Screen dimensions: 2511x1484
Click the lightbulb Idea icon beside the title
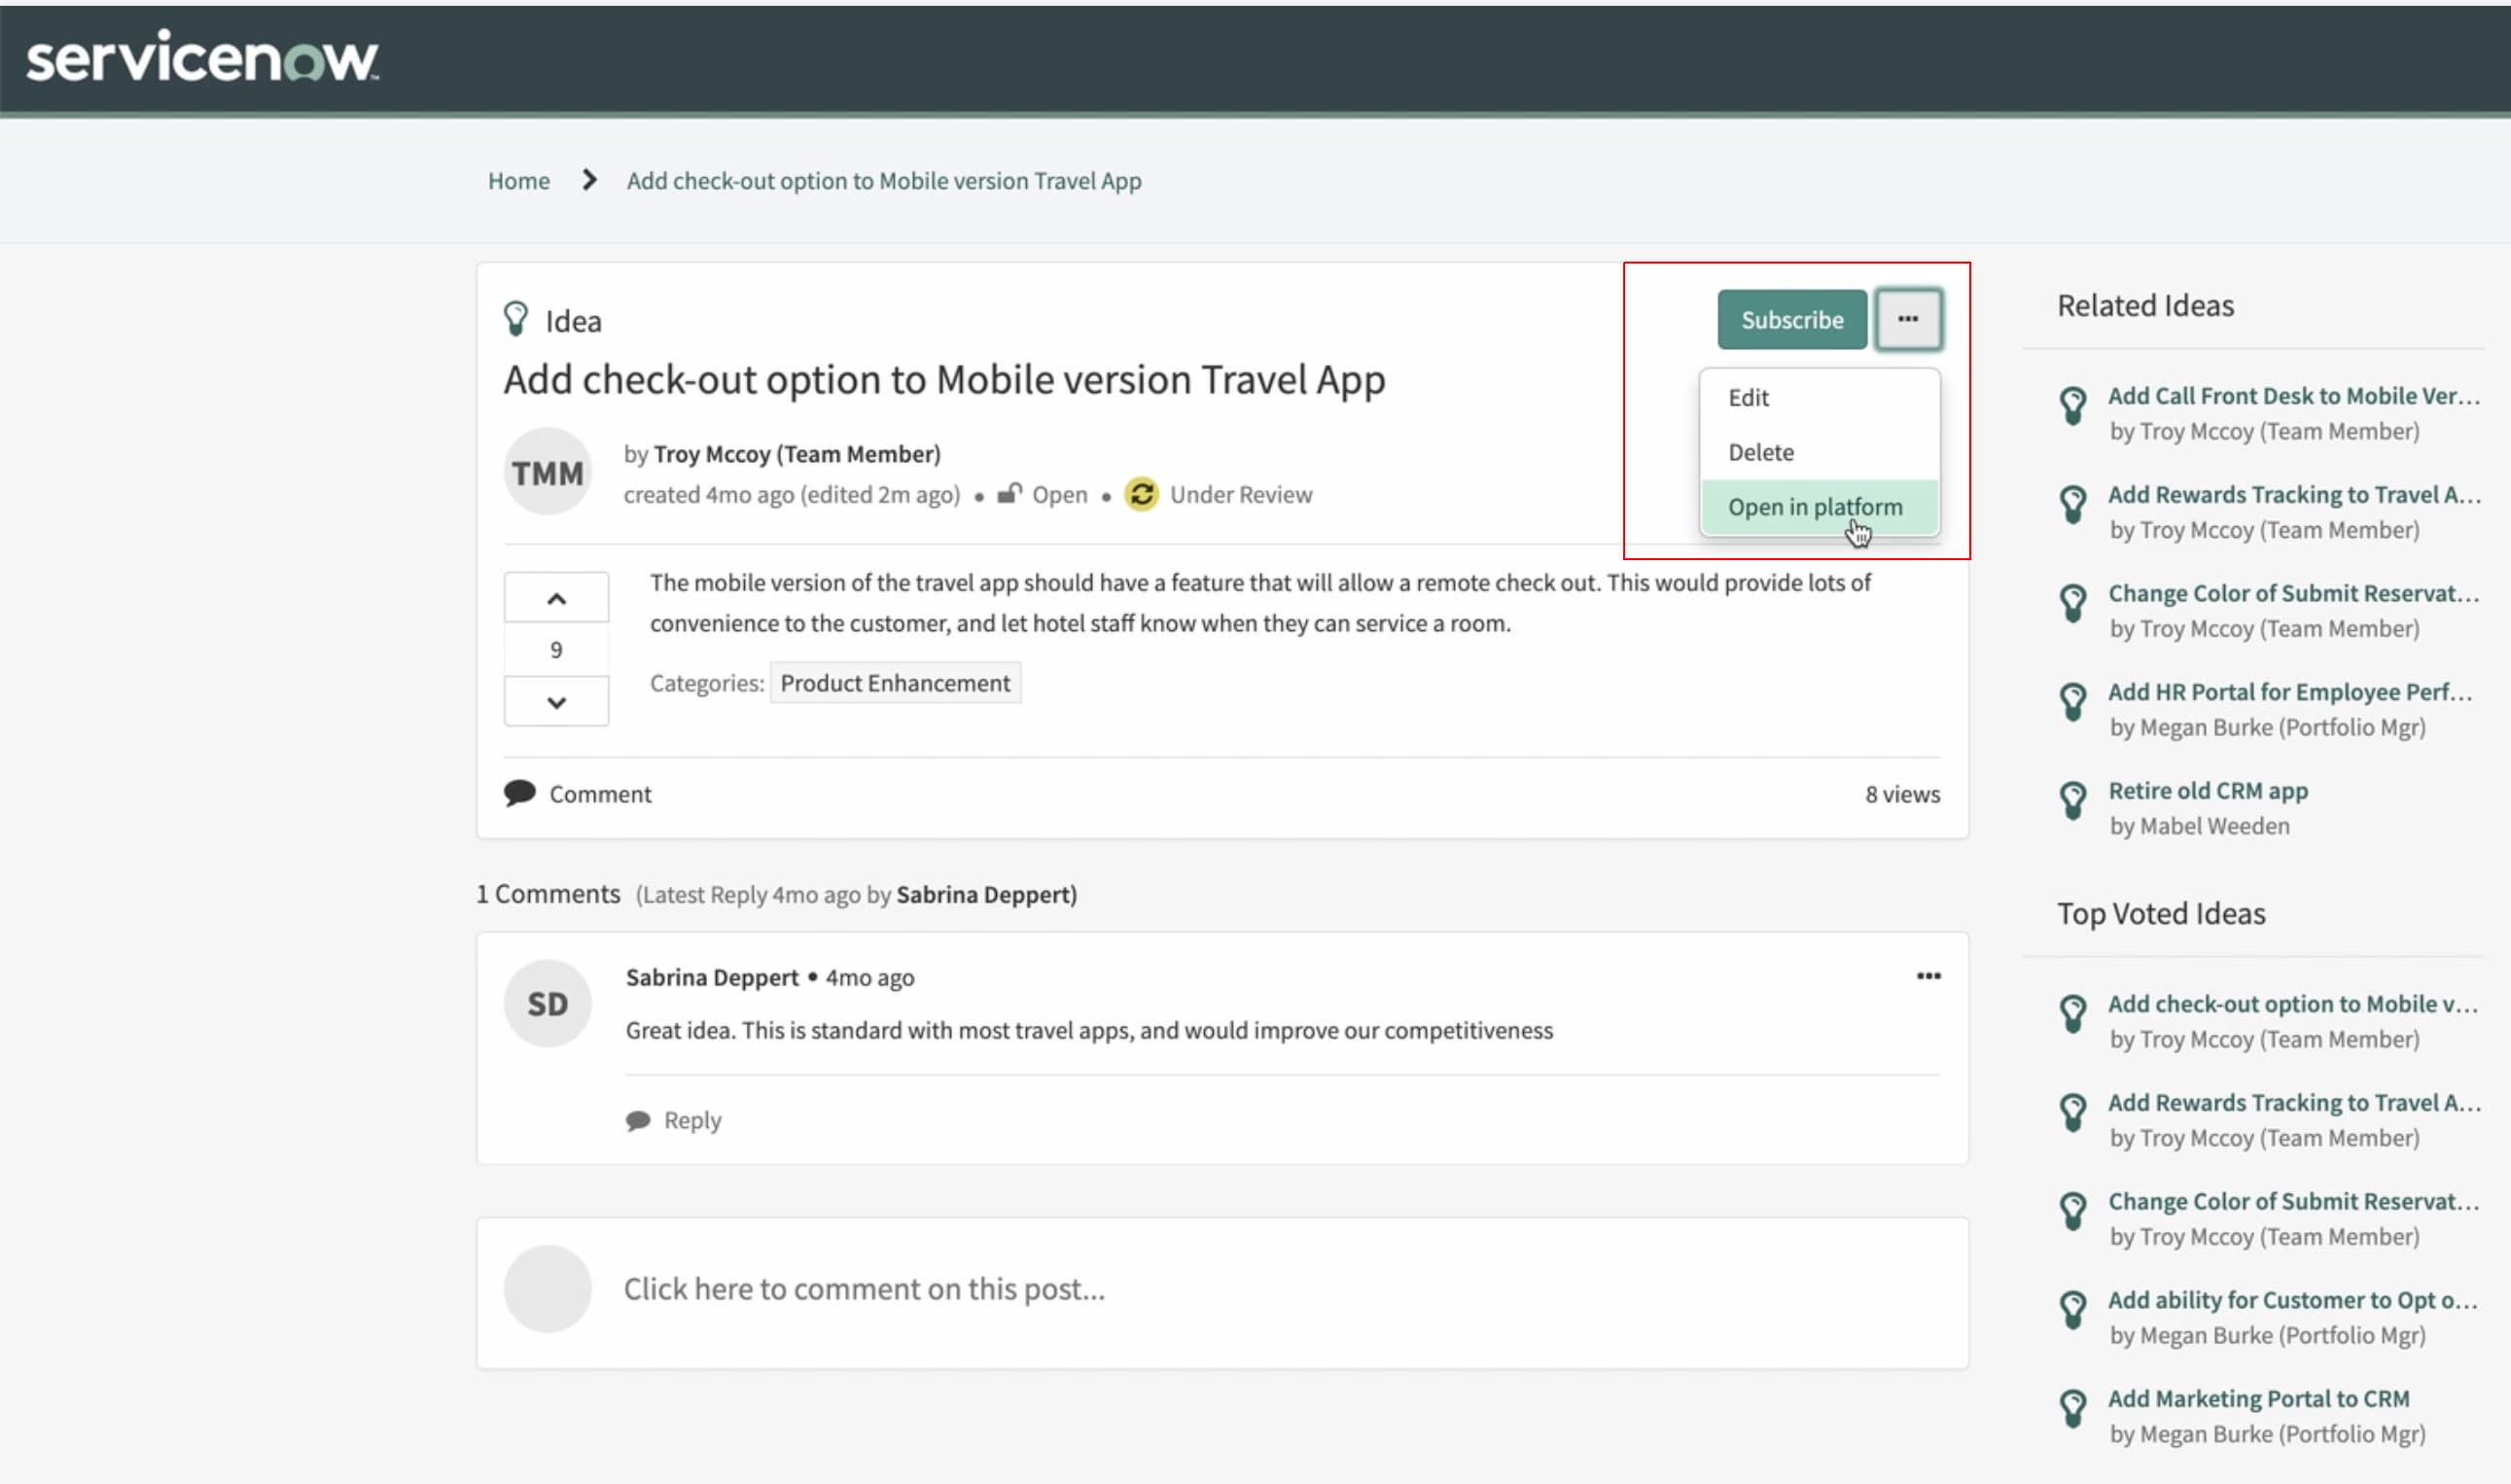pos(518,319)
